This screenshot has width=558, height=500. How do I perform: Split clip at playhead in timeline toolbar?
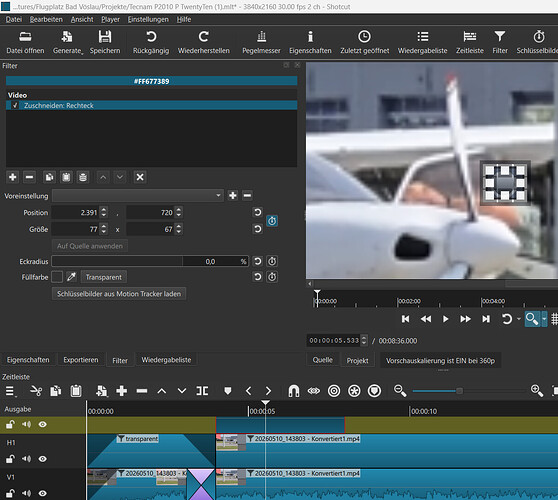[202, 391]
